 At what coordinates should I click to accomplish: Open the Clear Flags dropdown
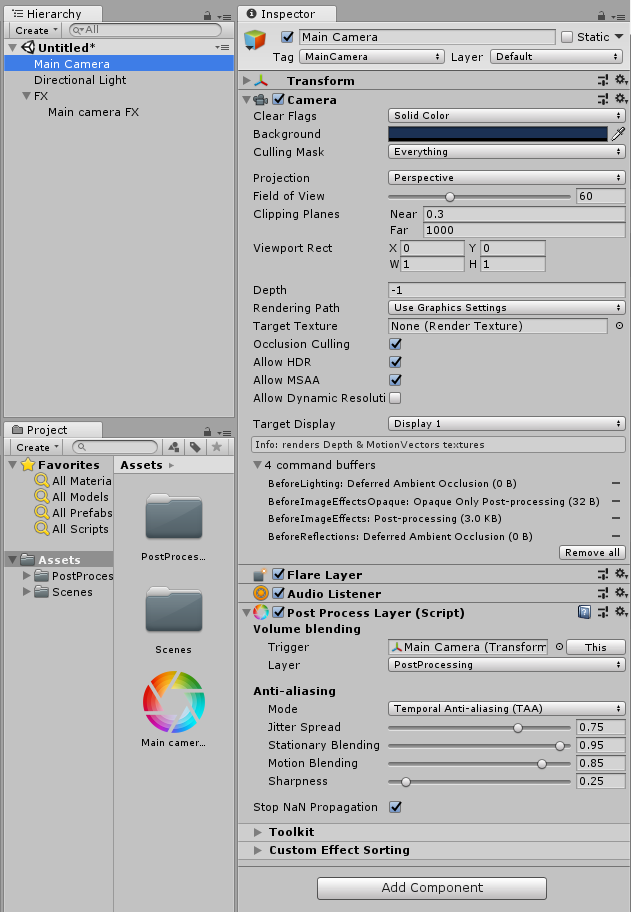[x=507, y=116]
